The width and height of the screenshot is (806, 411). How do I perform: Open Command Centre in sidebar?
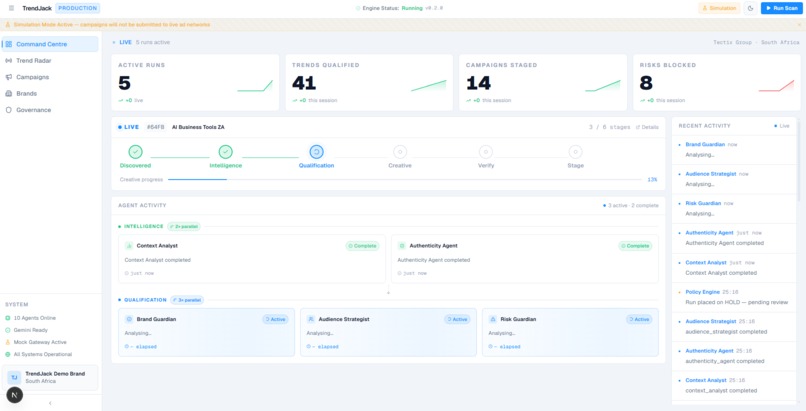(50, 44)
